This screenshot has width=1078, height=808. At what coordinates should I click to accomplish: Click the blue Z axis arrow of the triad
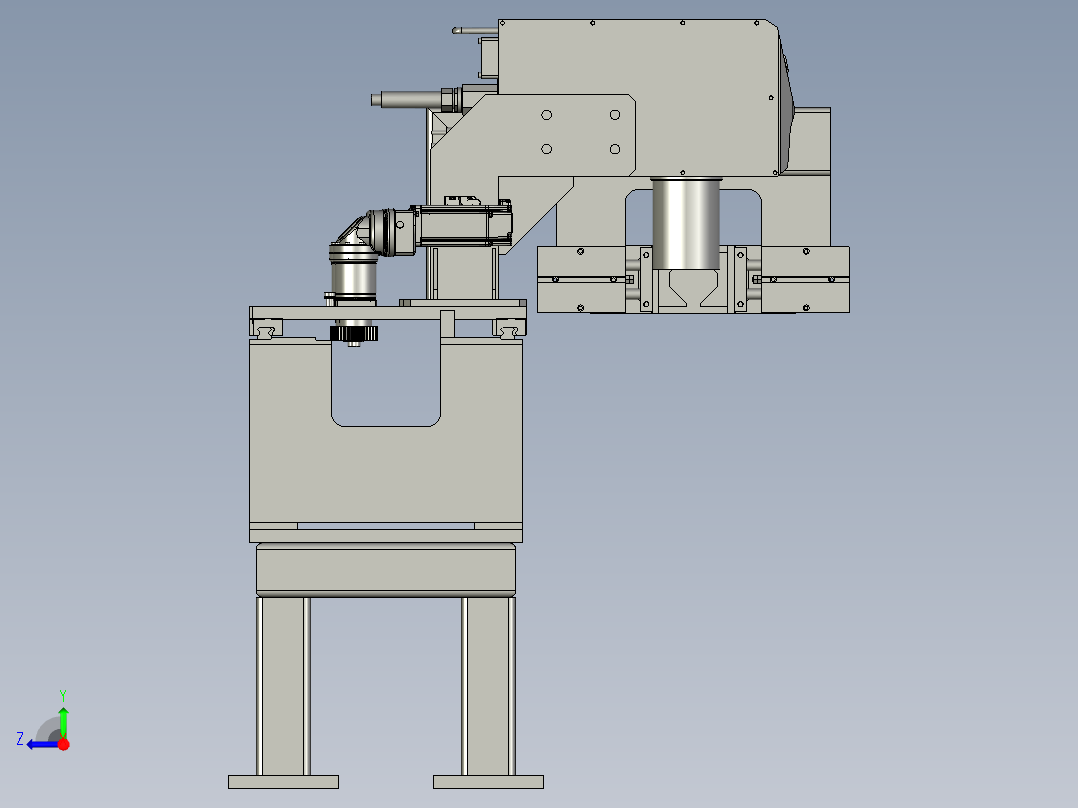click(41, 744)
